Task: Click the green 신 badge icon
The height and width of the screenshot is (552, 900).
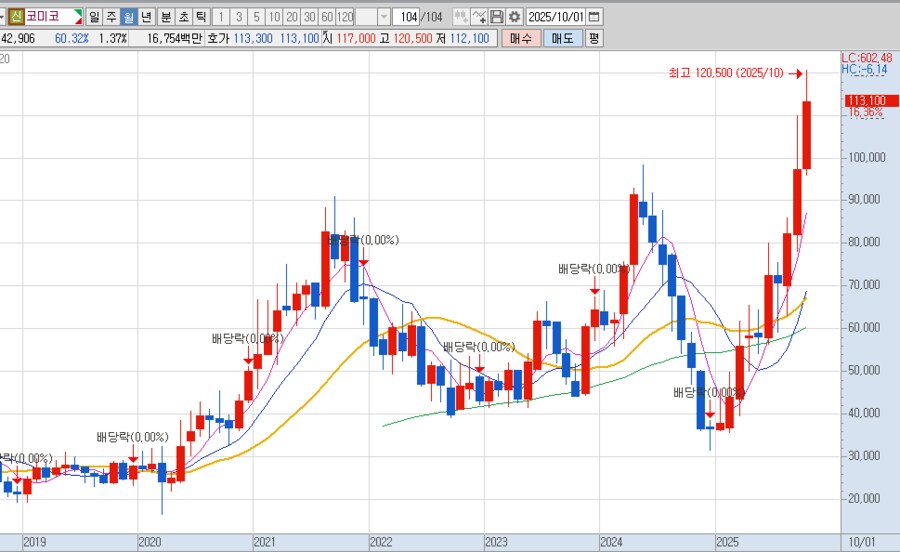Action: 17,17
